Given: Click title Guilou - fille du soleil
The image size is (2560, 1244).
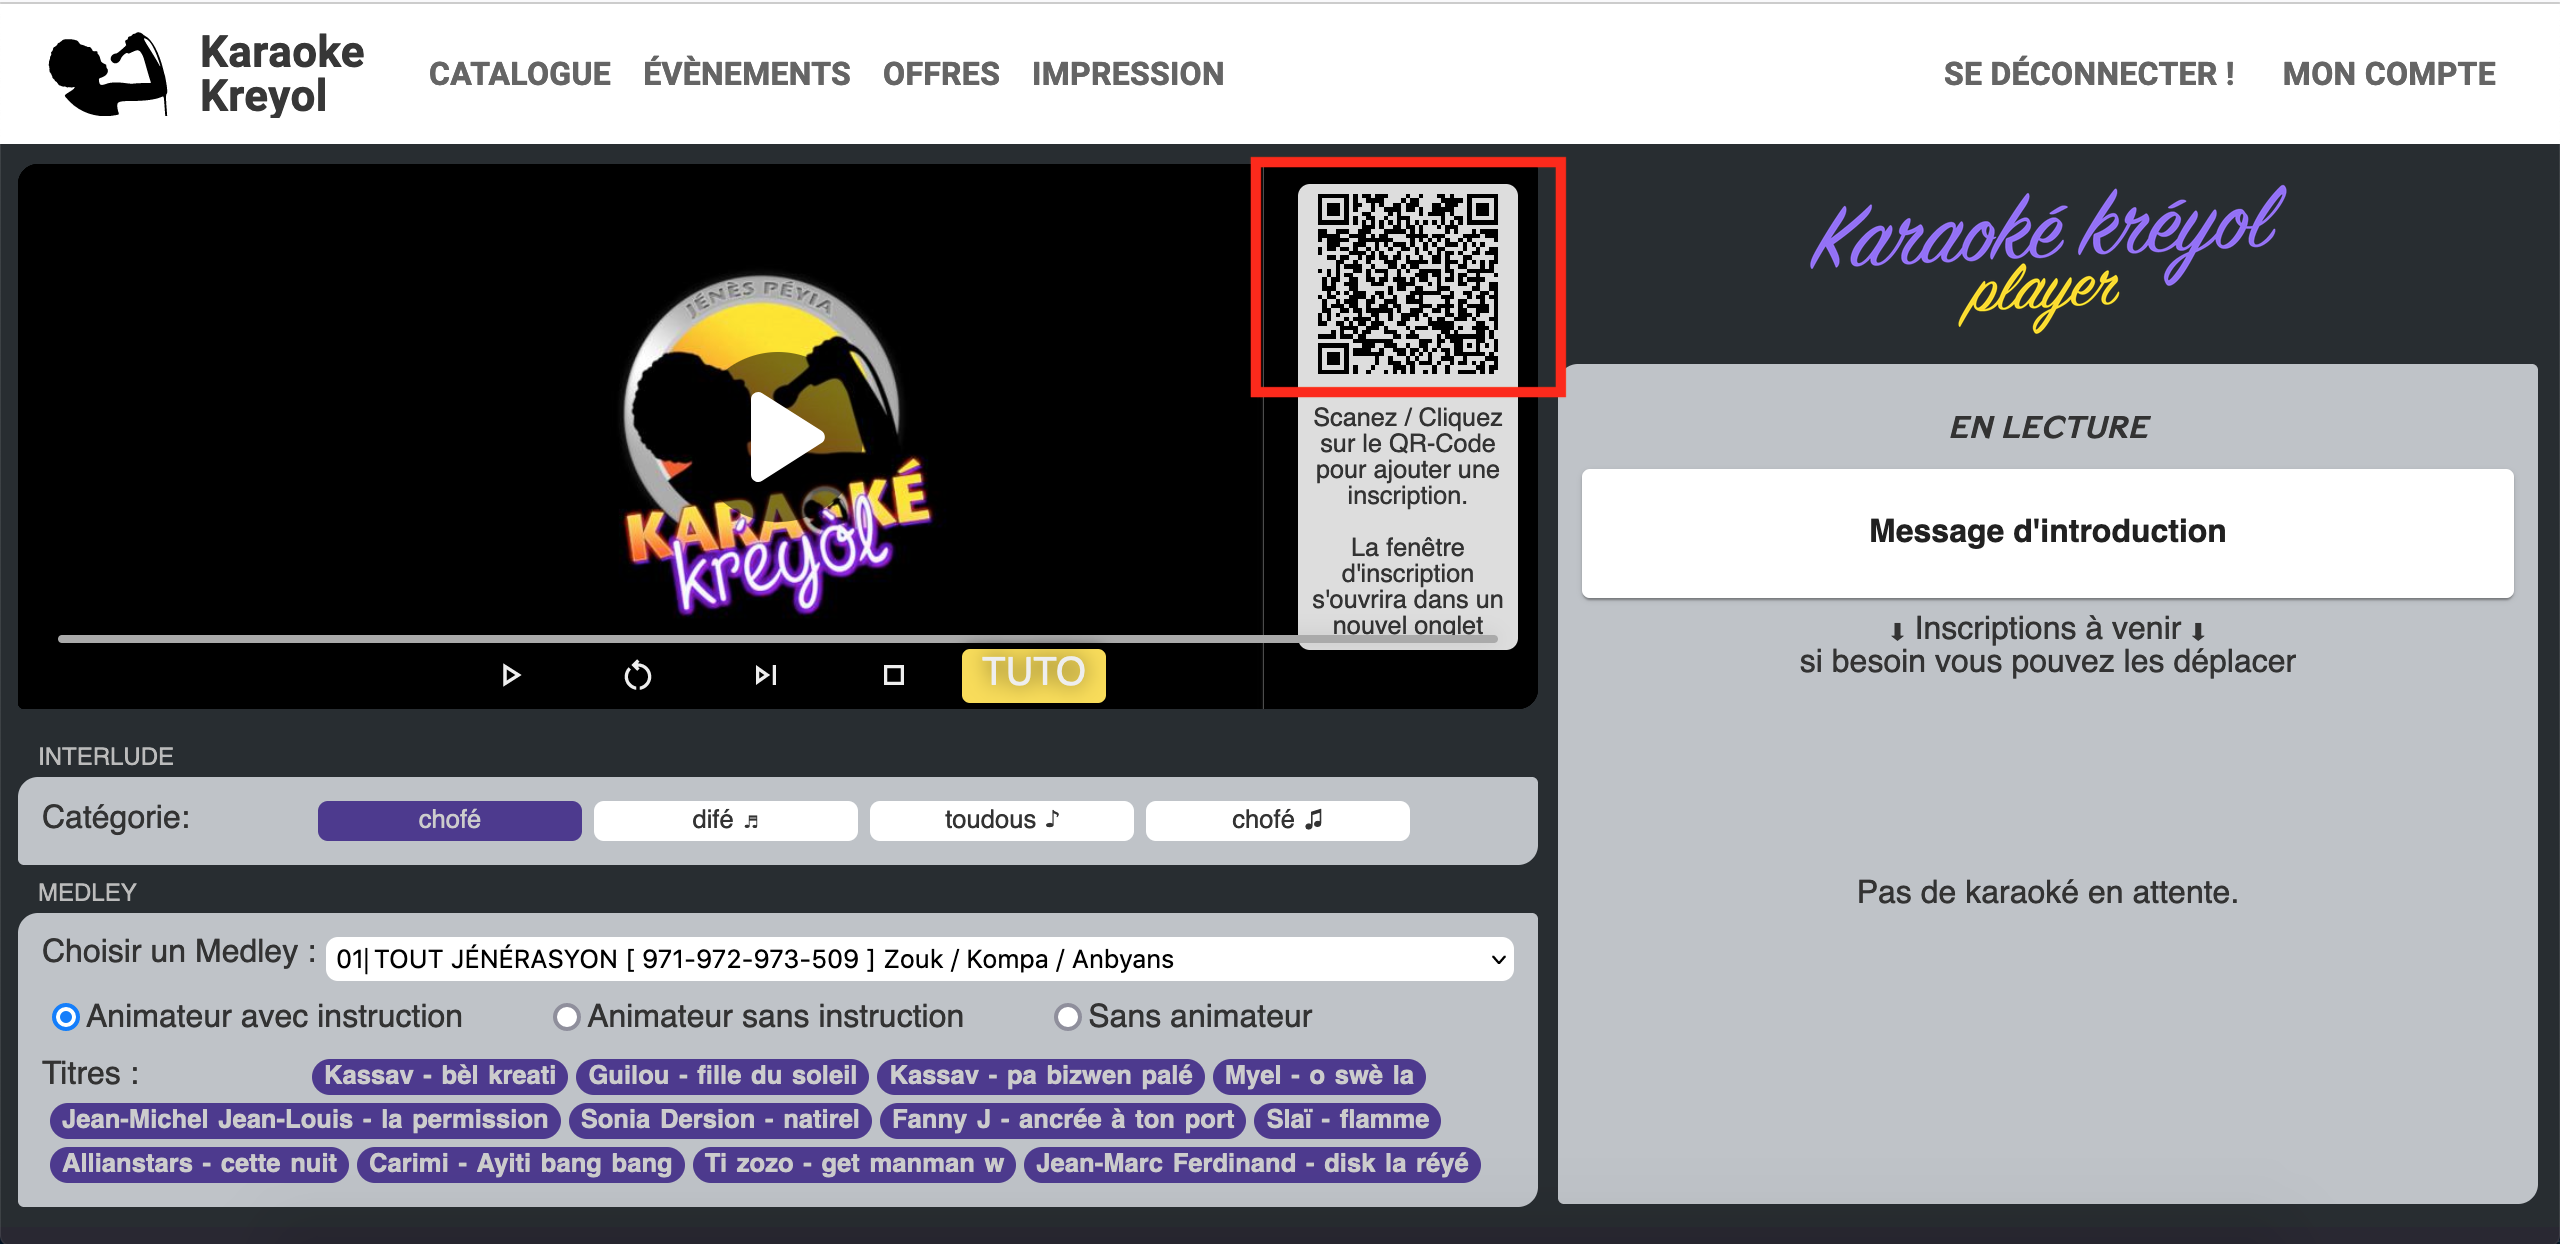Looking at the screenshot, I should [723, 1076].
